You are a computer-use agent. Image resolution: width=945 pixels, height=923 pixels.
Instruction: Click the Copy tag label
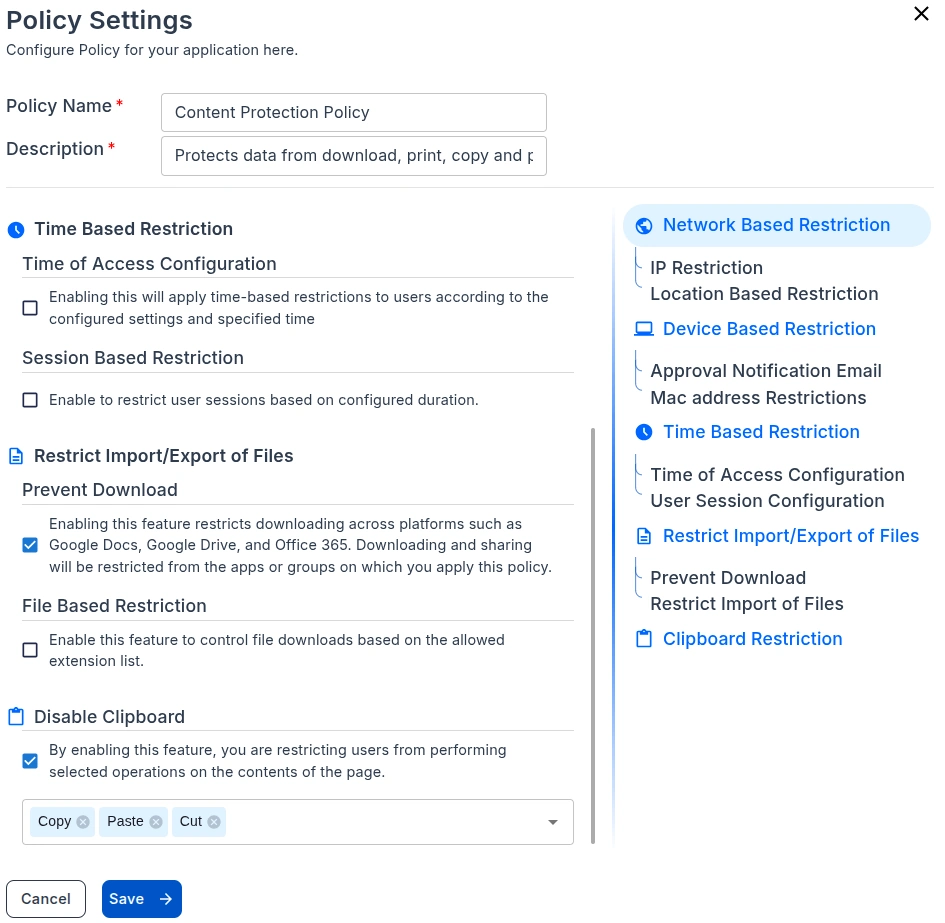point(54,822)
